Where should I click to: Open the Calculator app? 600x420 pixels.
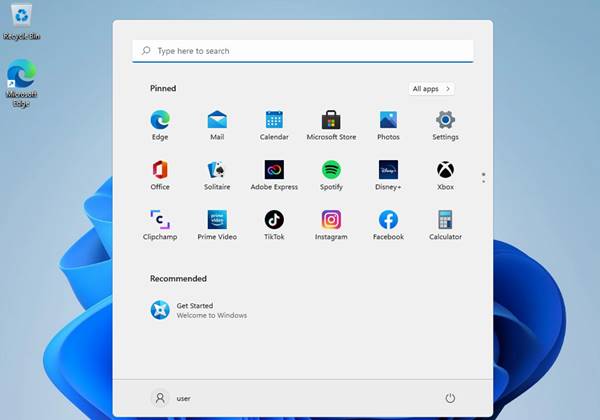[x=445, y=225]
